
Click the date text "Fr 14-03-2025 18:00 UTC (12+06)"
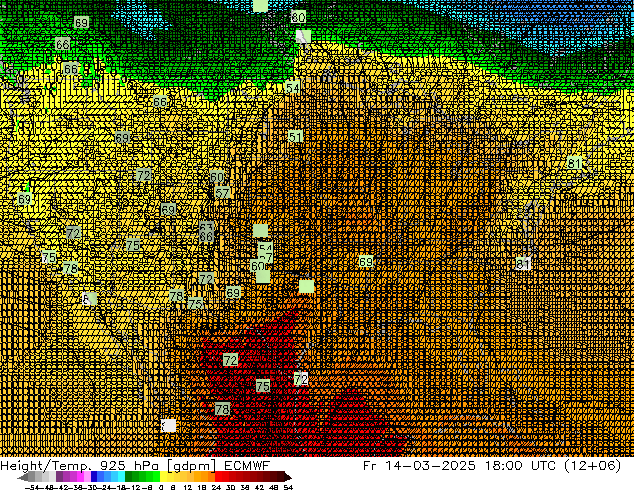[x=492, y=466]
